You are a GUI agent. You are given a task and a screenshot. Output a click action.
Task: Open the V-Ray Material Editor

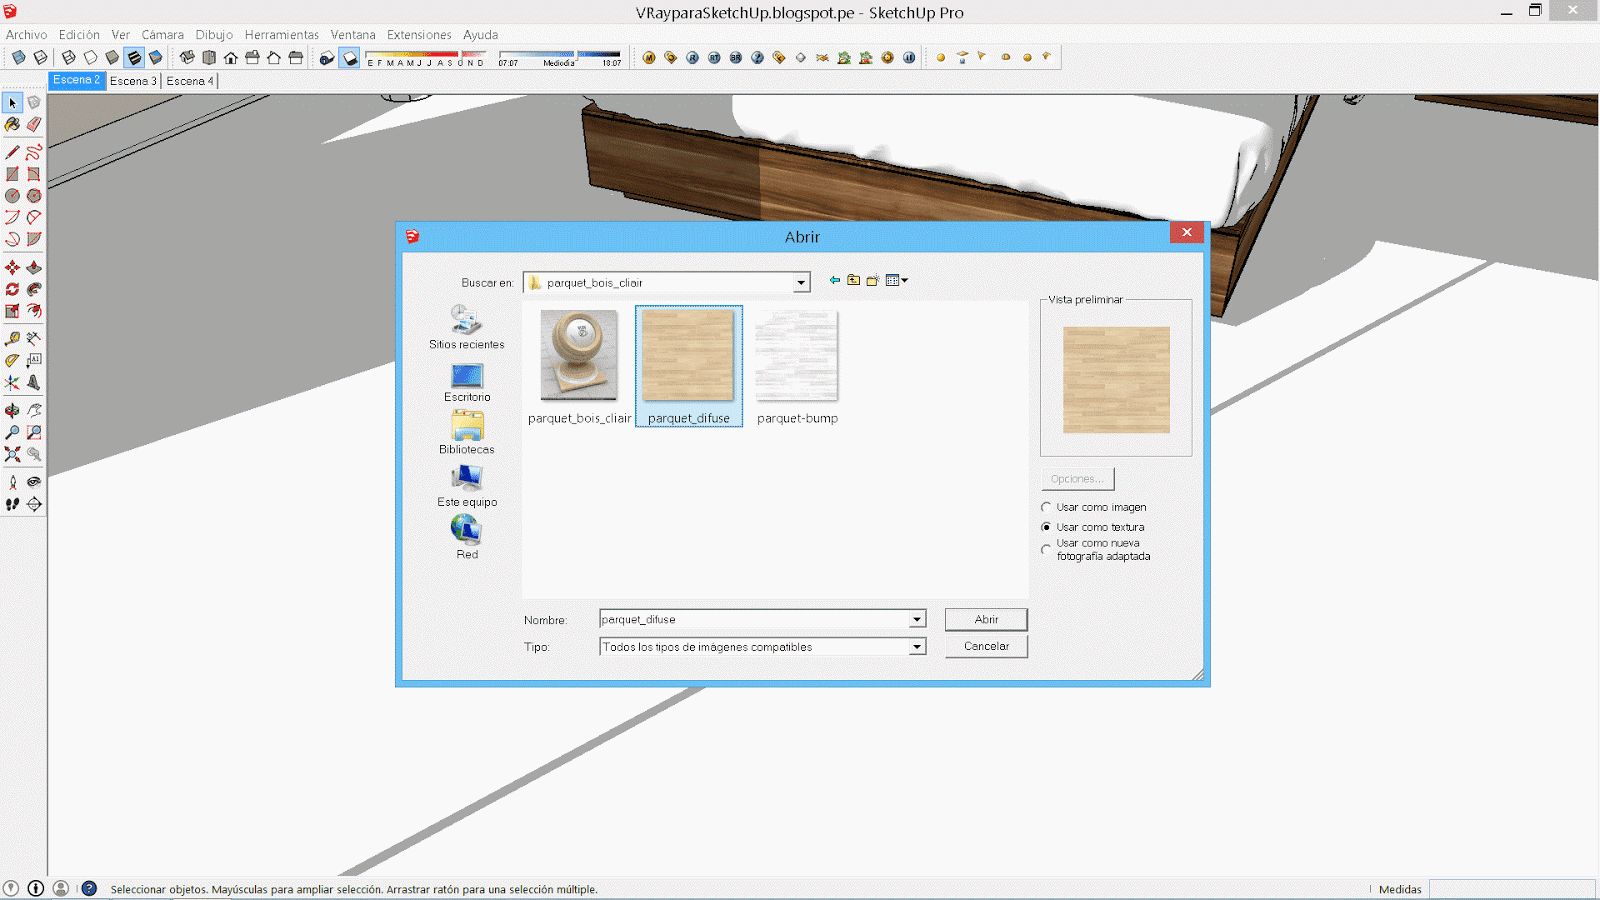pyautogui.click(x=647, y=57)
